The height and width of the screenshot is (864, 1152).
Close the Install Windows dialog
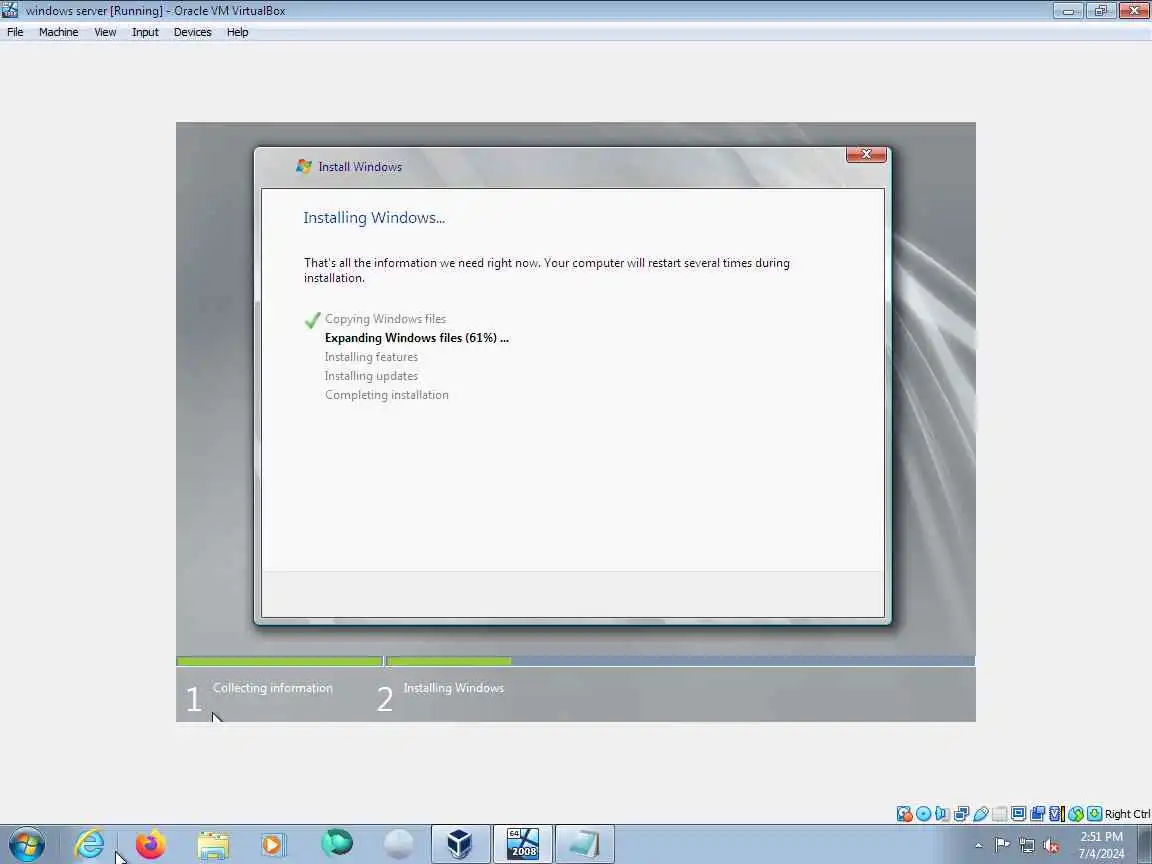(866, 154)
